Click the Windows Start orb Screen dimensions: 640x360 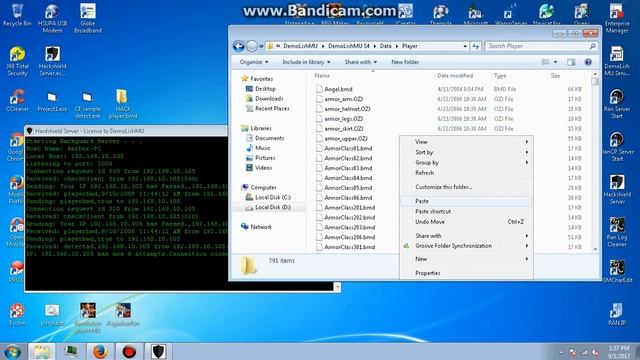(12, 351)
